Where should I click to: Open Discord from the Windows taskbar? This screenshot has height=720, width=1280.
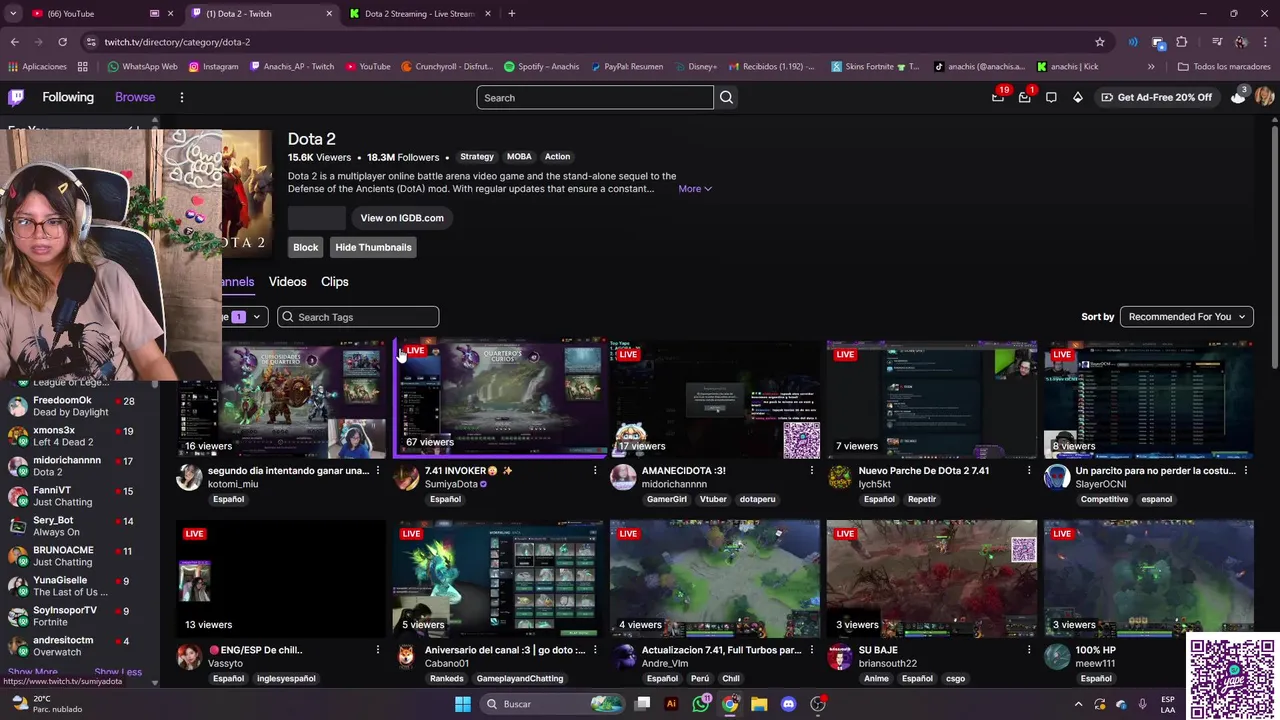pos(788,704)
